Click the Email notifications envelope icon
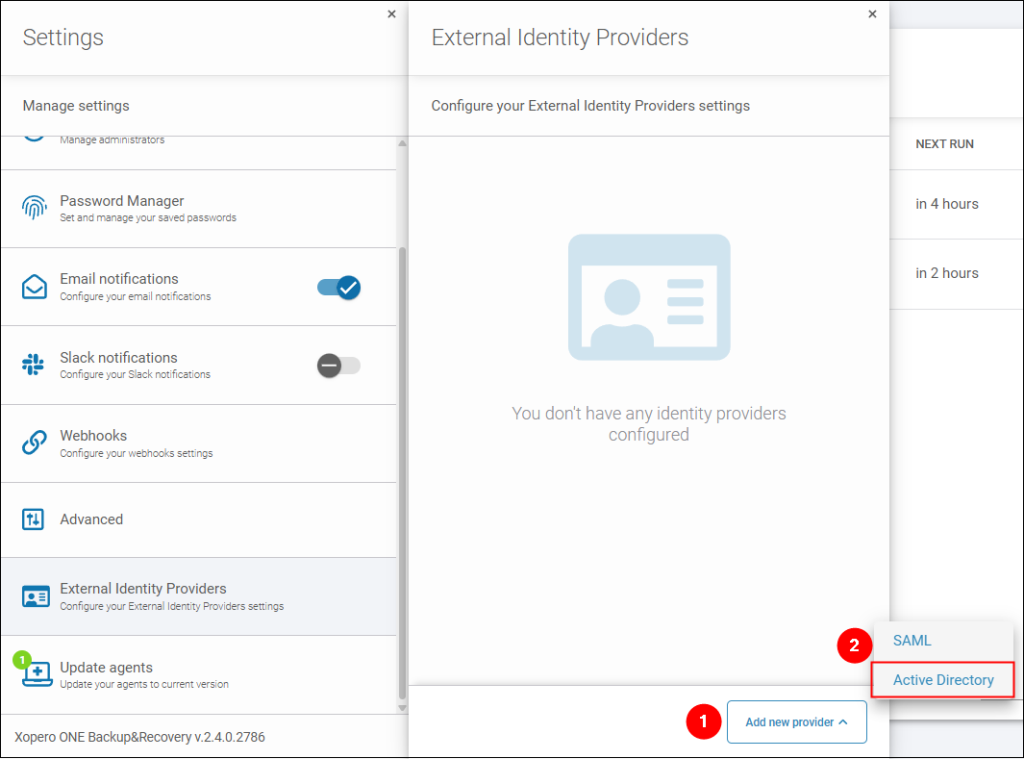Viewport: 1024px width, 759px height. coord(34,287)
